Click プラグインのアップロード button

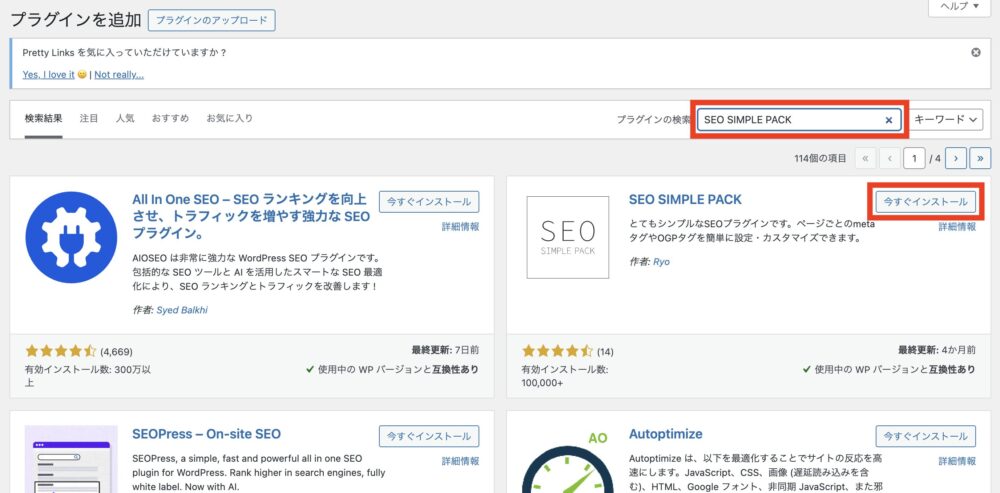pos(212,20)
